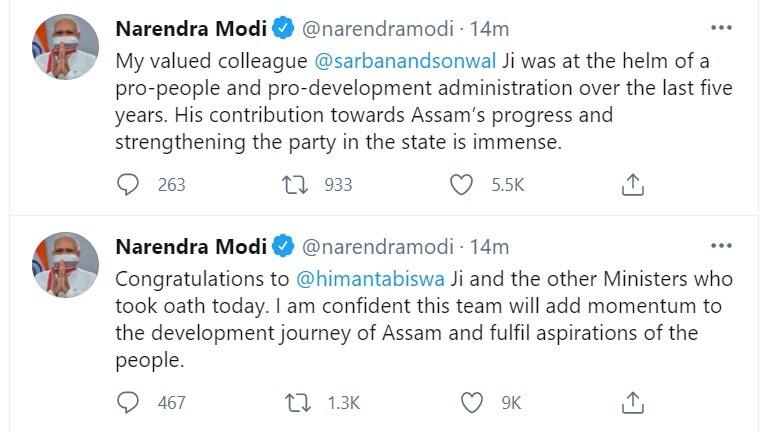The width and height of the screenshot is (779, 432).
Task: Open Narendra Modi name on first tweet
Action: pyautogui.click(x=191, y=30)
